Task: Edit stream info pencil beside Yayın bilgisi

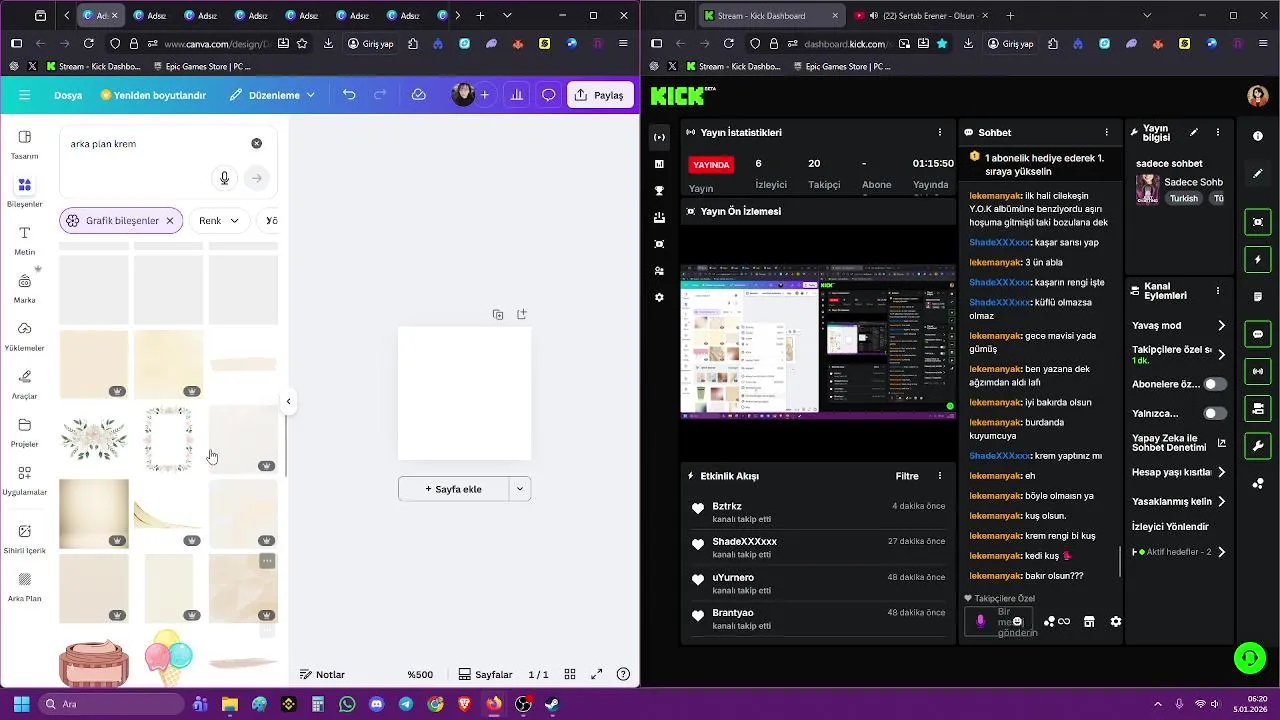Action: click(x=1193, y=132)
